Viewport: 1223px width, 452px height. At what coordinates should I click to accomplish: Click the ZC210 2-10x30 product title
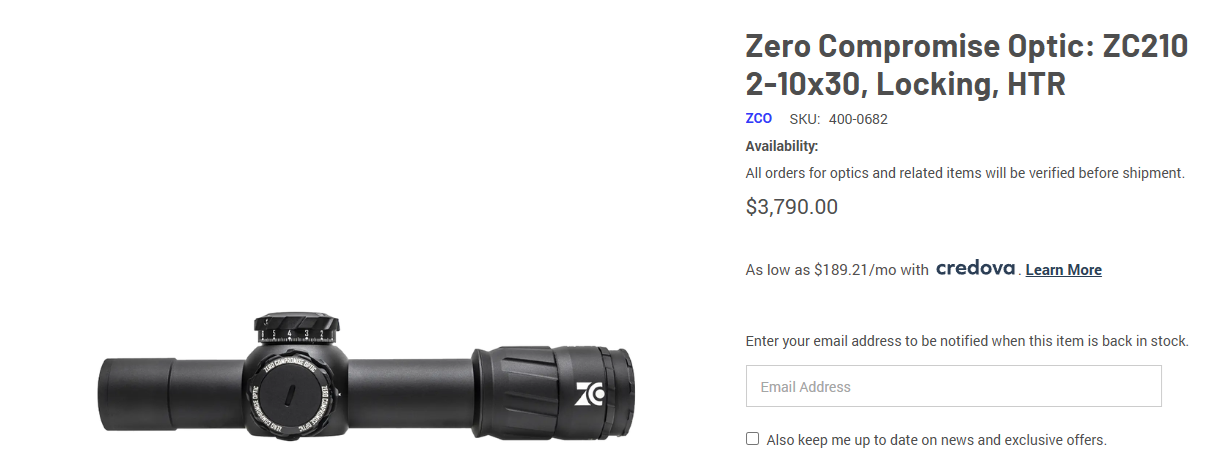coord(966,65)
